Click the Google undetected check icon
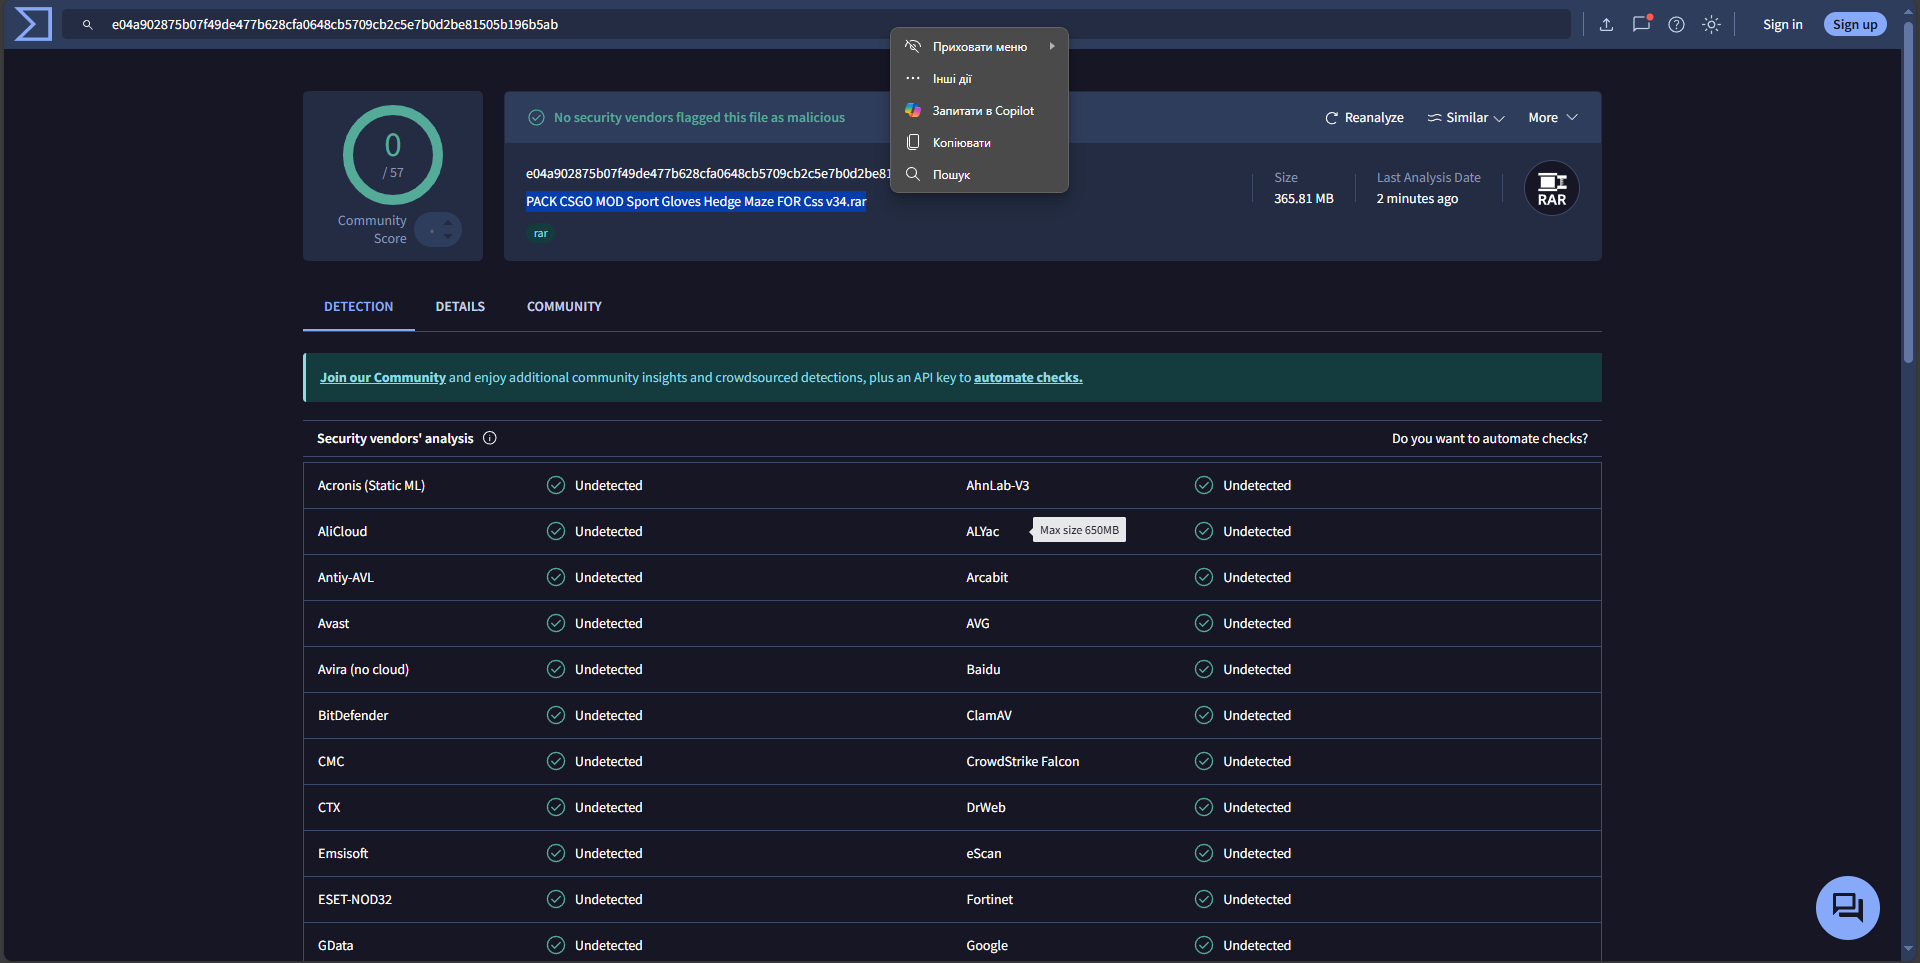1920x963 pixels. [1204, 945]
